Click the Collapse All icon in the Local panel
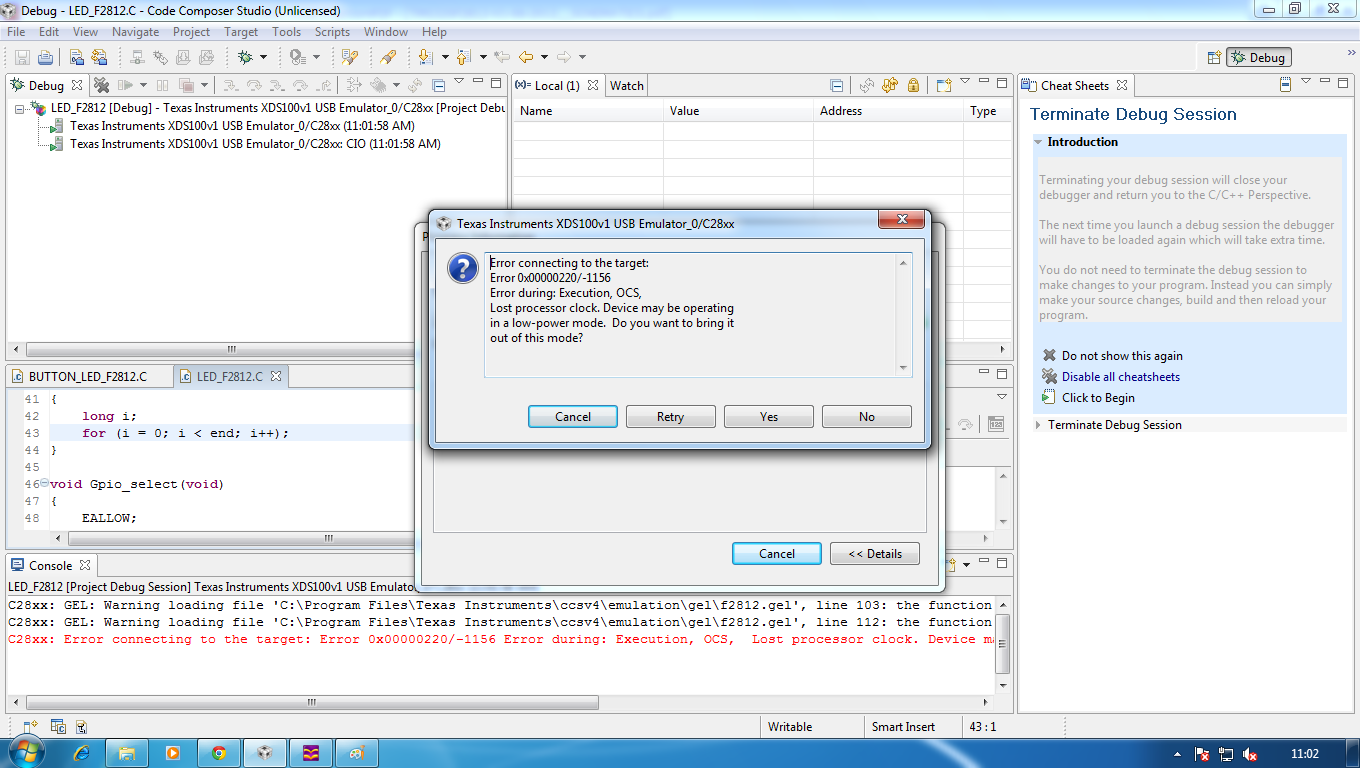Viewport: 1360px width, 768px height. tap(838, 85)
